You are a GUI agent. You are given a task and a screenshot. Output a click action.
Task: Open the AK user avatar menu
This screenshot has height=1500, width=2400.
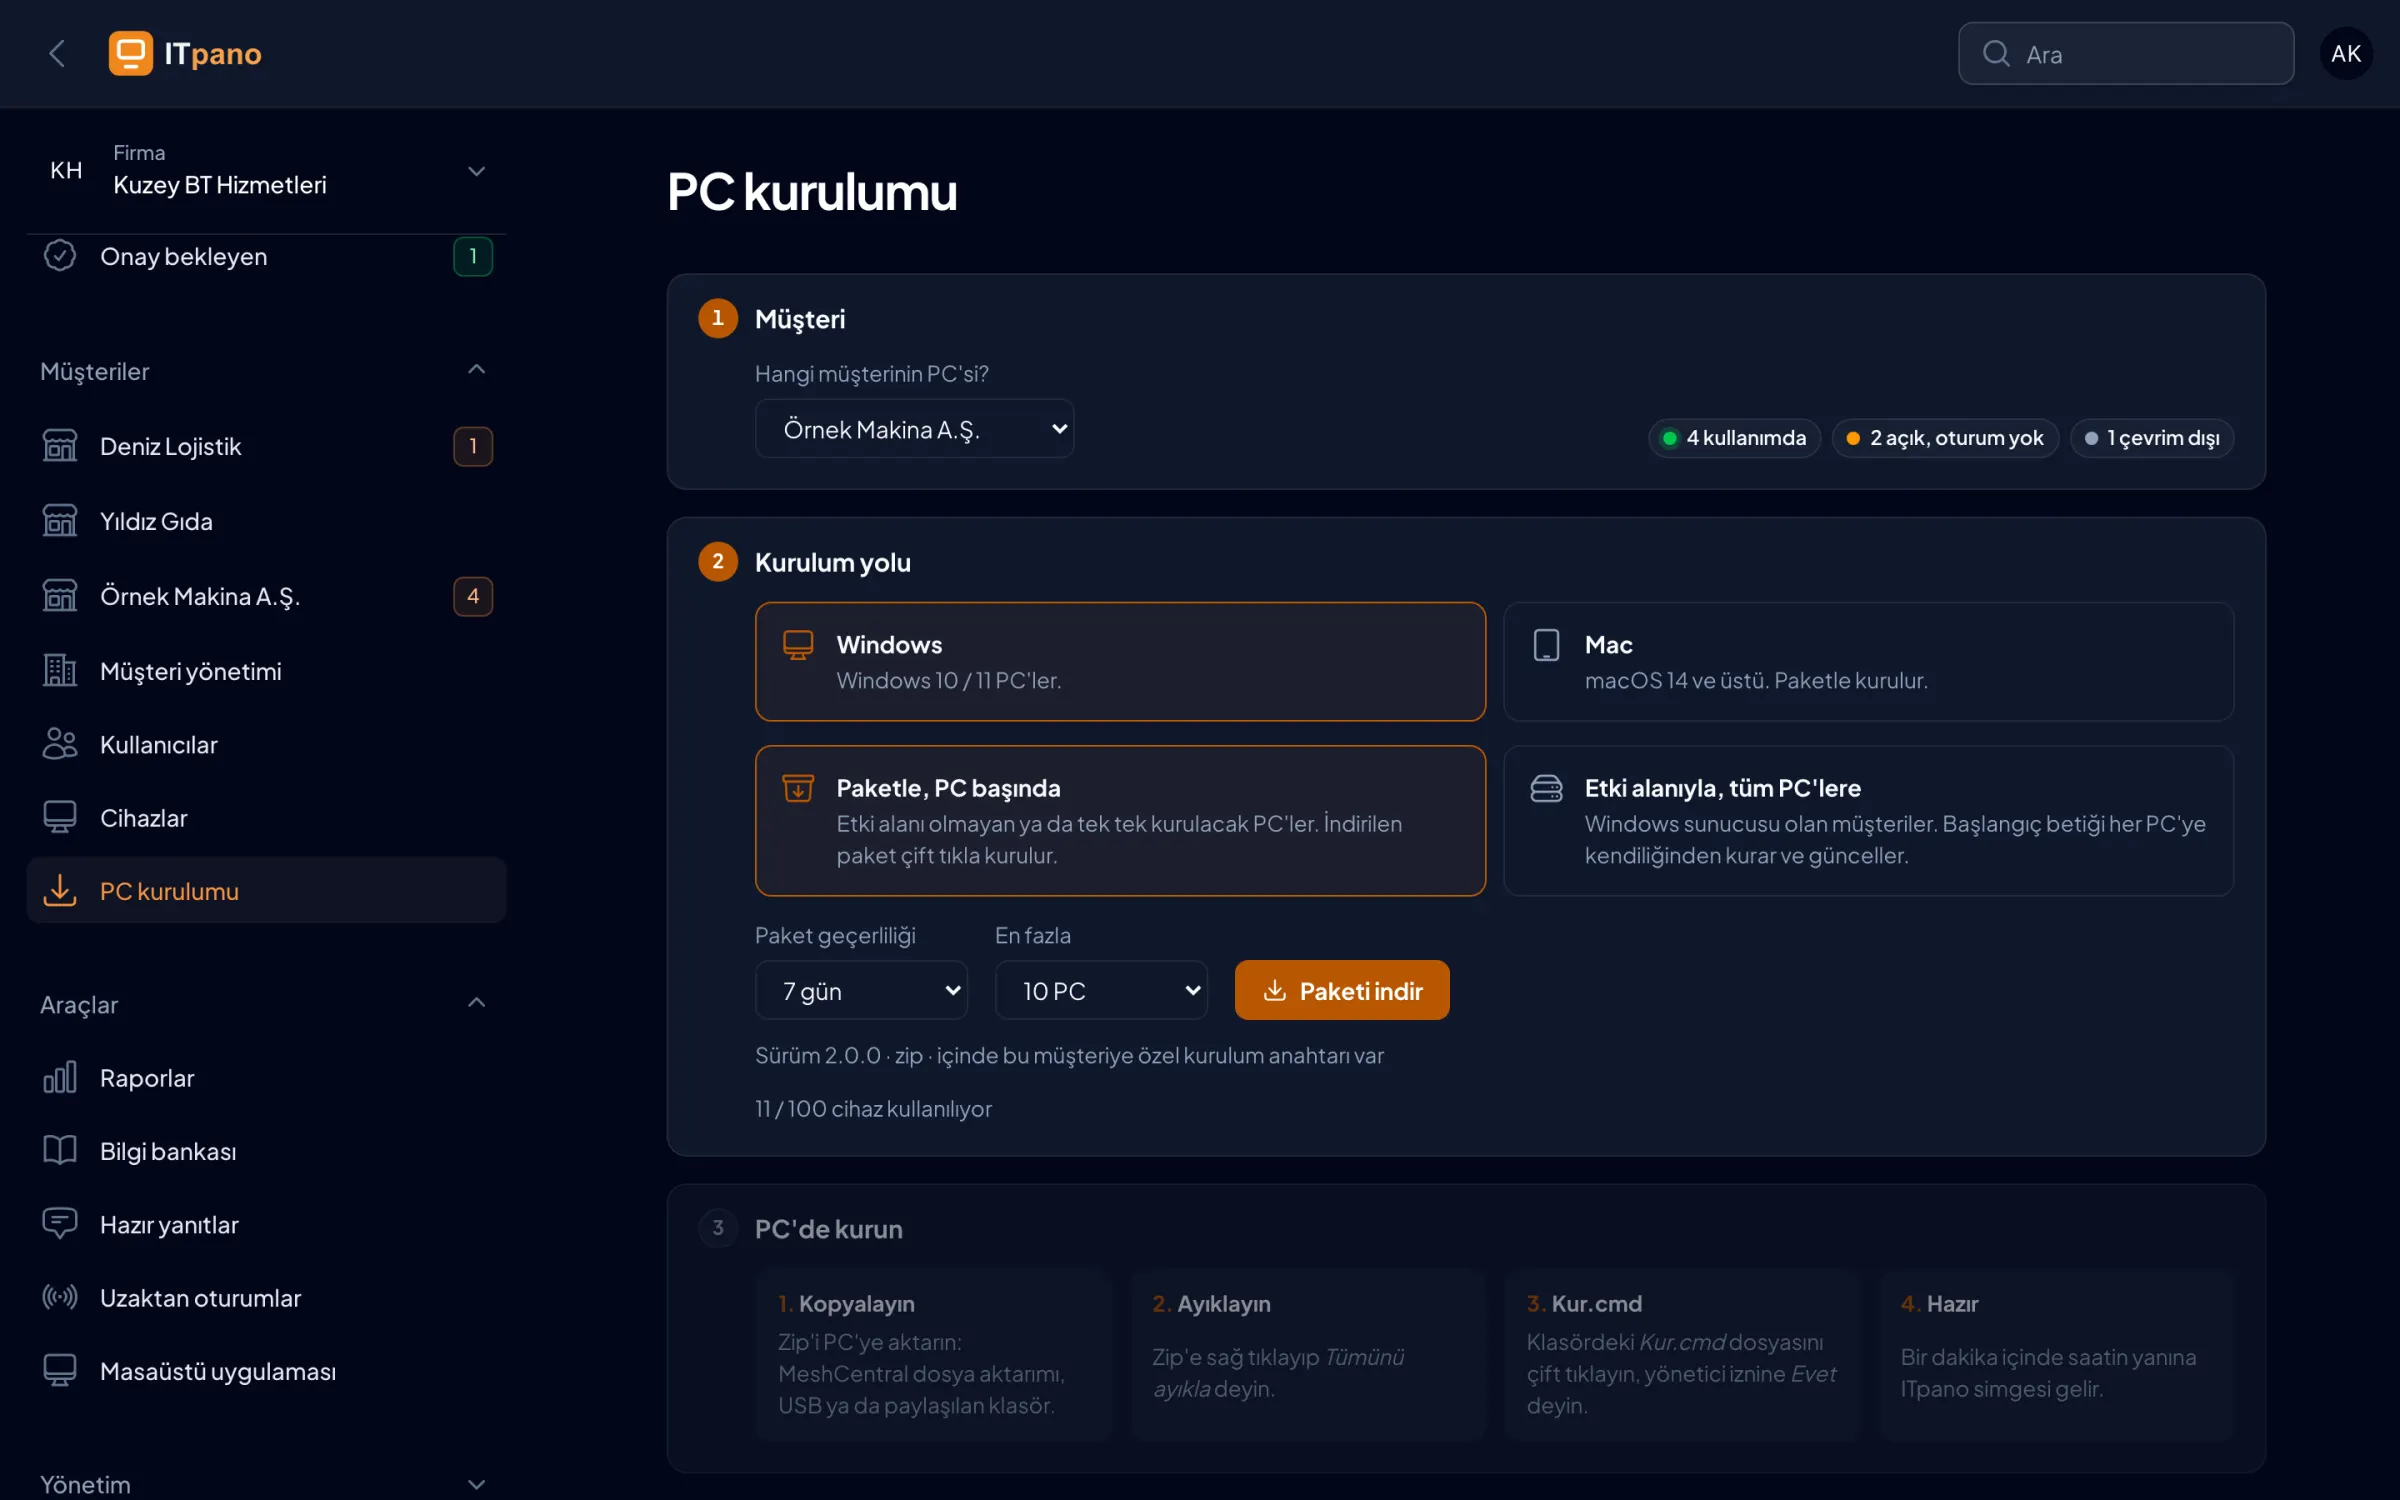(2346, 53)
